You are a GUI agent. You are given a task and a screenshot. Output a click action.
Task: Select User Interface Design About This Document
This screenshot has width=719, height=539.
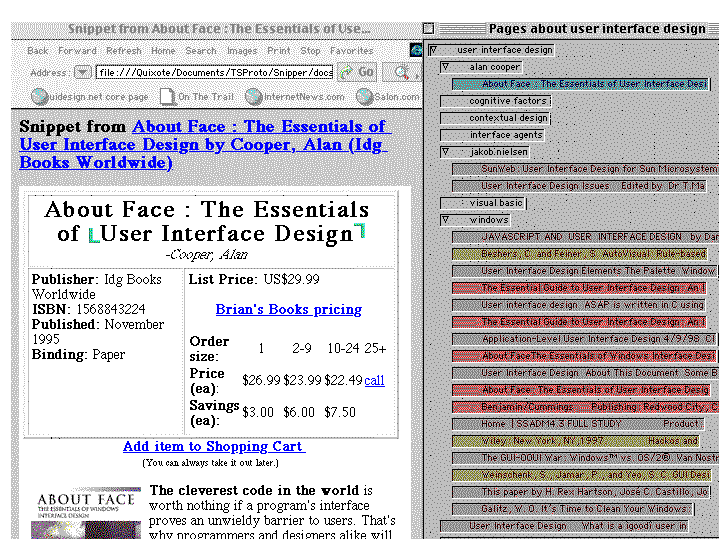(586, 372)
